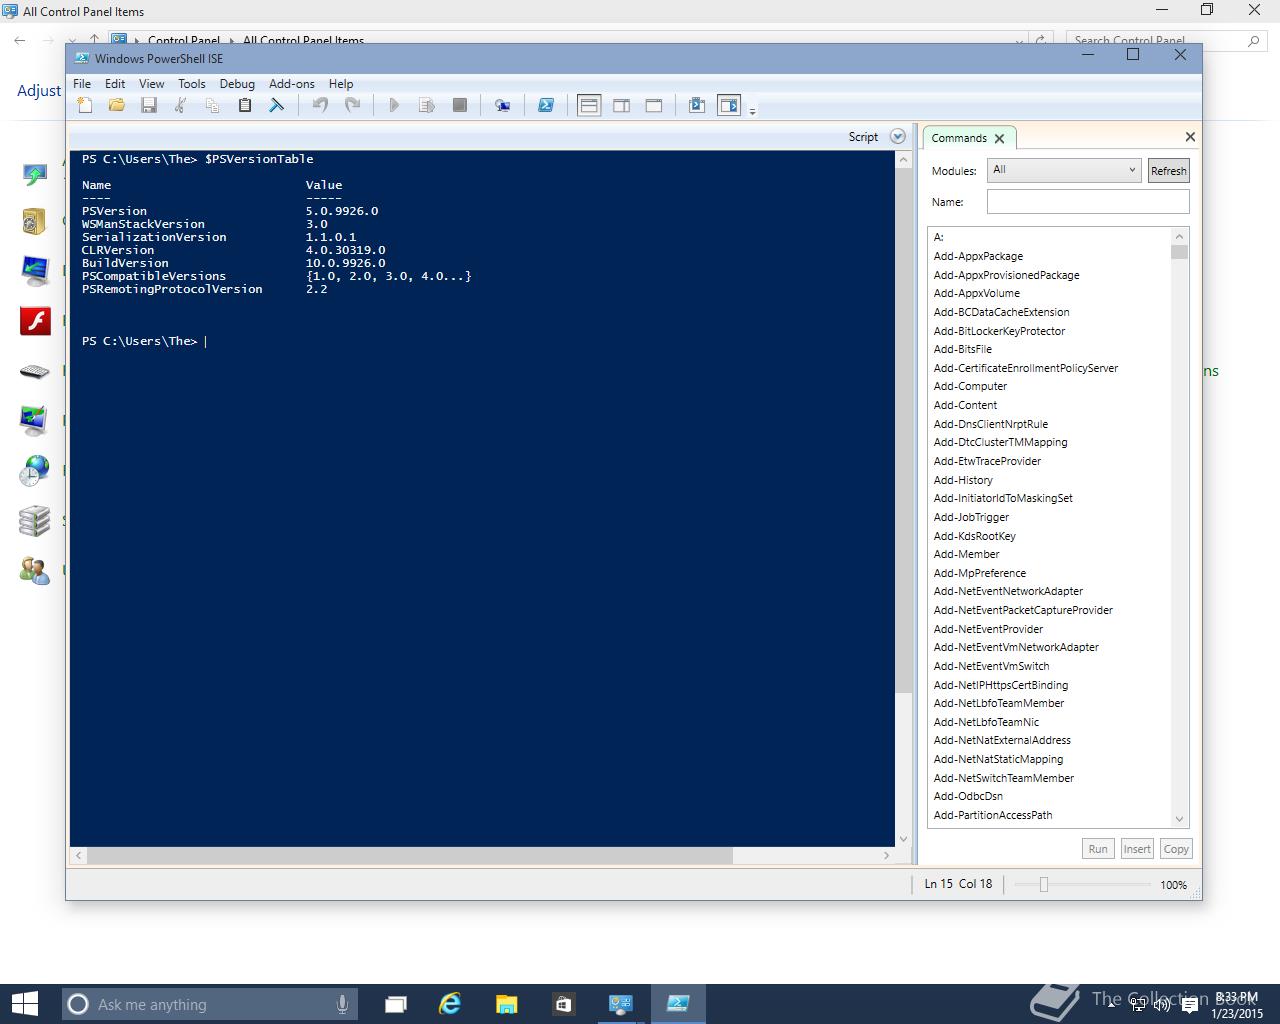Open the Edit menu
The height and width of the screenshot is (1024, 1280).
click(x=115, y=84)
